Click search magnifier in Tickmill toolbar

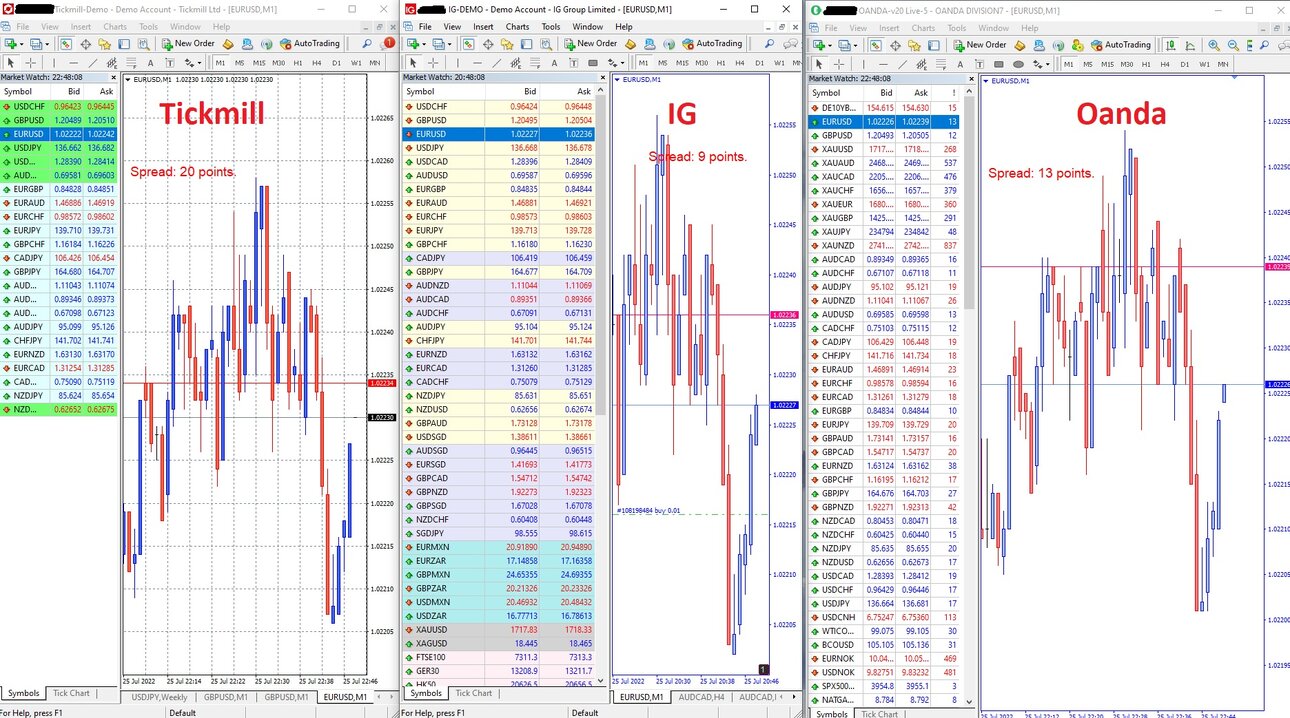click(x=367, y=43)
